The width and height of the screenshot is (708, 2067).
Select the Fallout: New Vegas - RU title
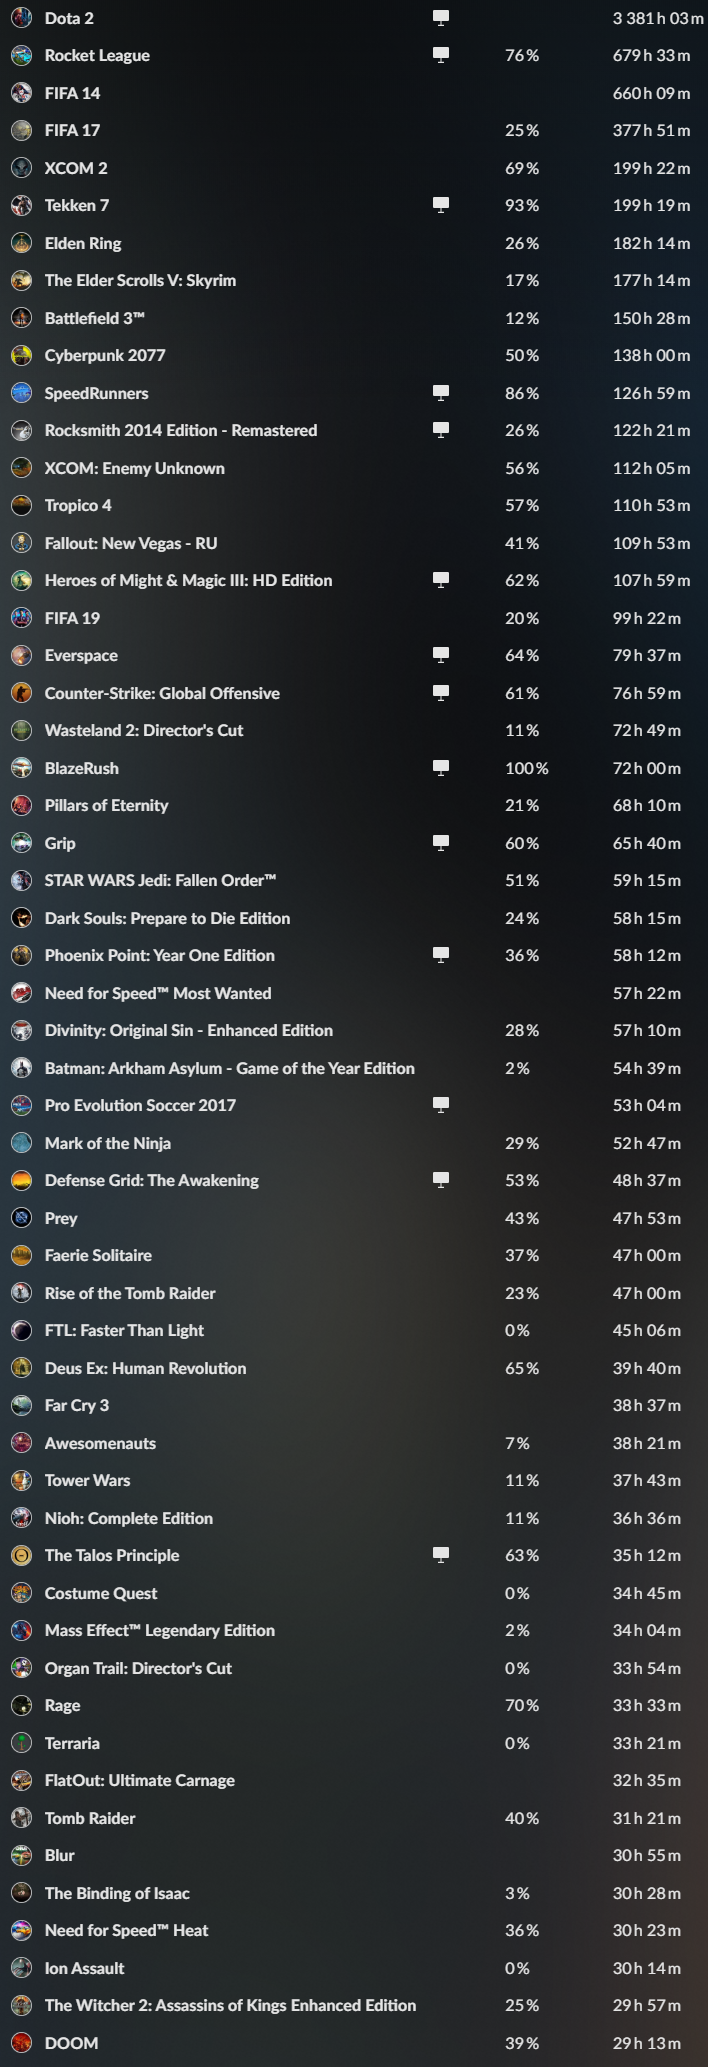coord(131,543)
